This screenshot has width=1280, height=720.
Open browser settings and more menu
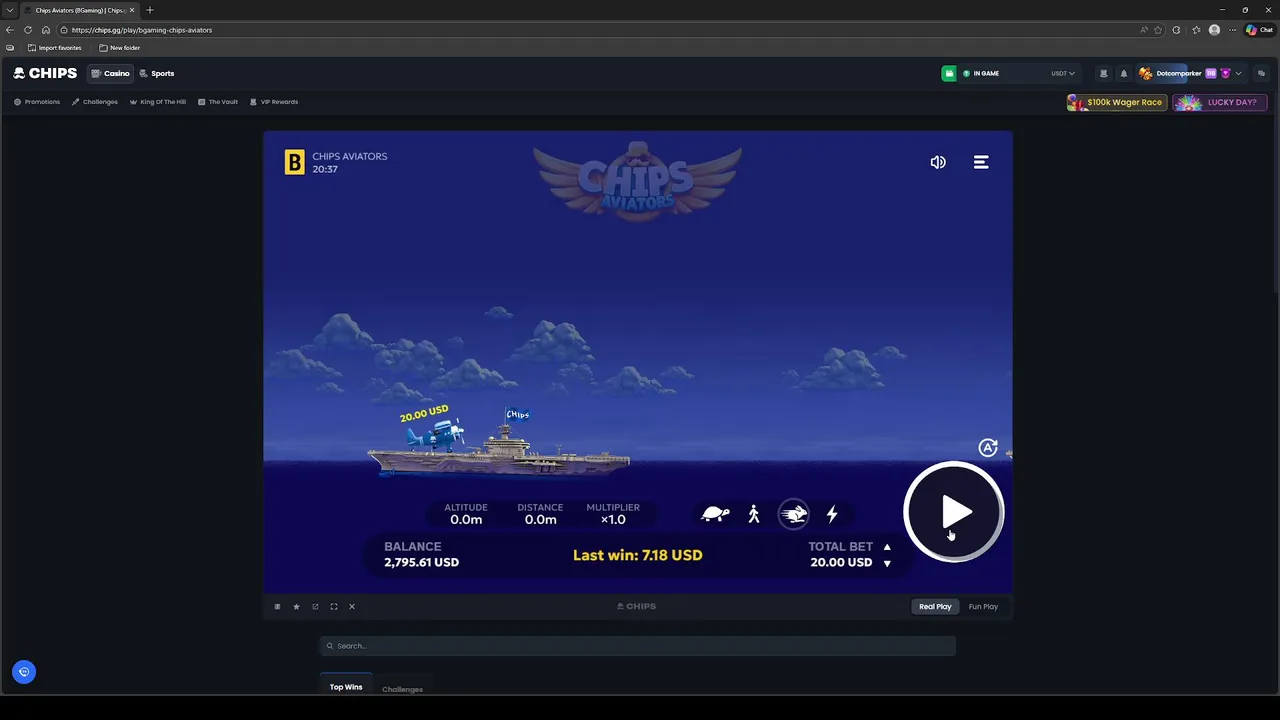(1232, 30)
